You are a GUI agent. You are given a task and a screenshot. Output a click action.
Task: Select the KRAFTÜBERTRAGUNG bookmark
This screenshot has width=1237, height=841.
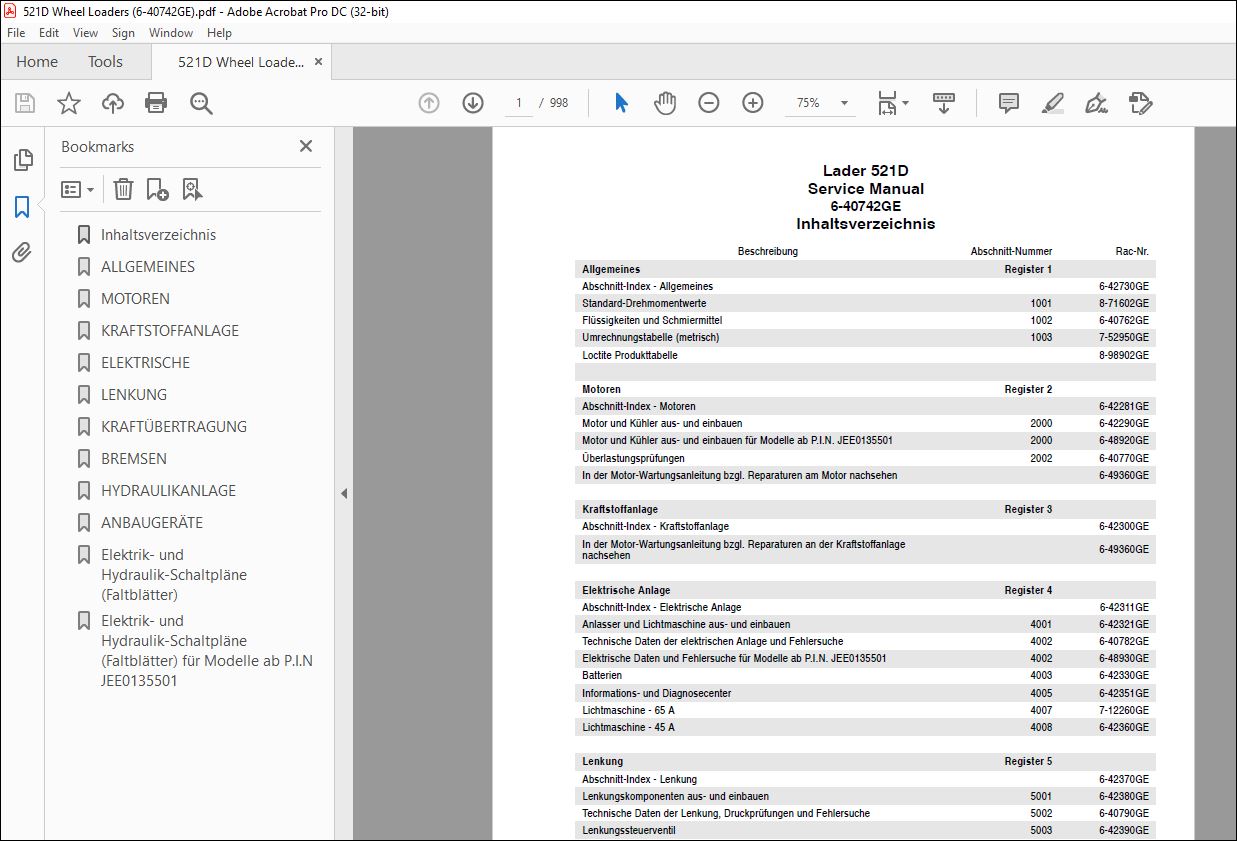174,427
